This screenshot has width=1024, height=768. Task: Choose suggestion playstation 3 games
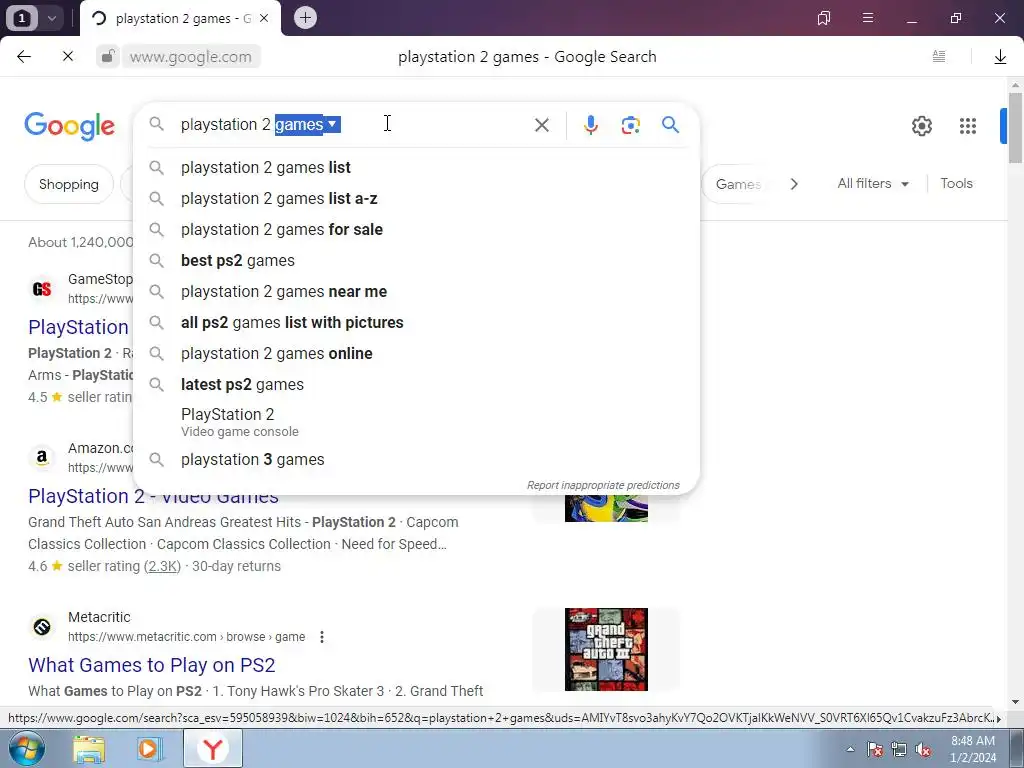pyautogui.click(x=416, y=460)
